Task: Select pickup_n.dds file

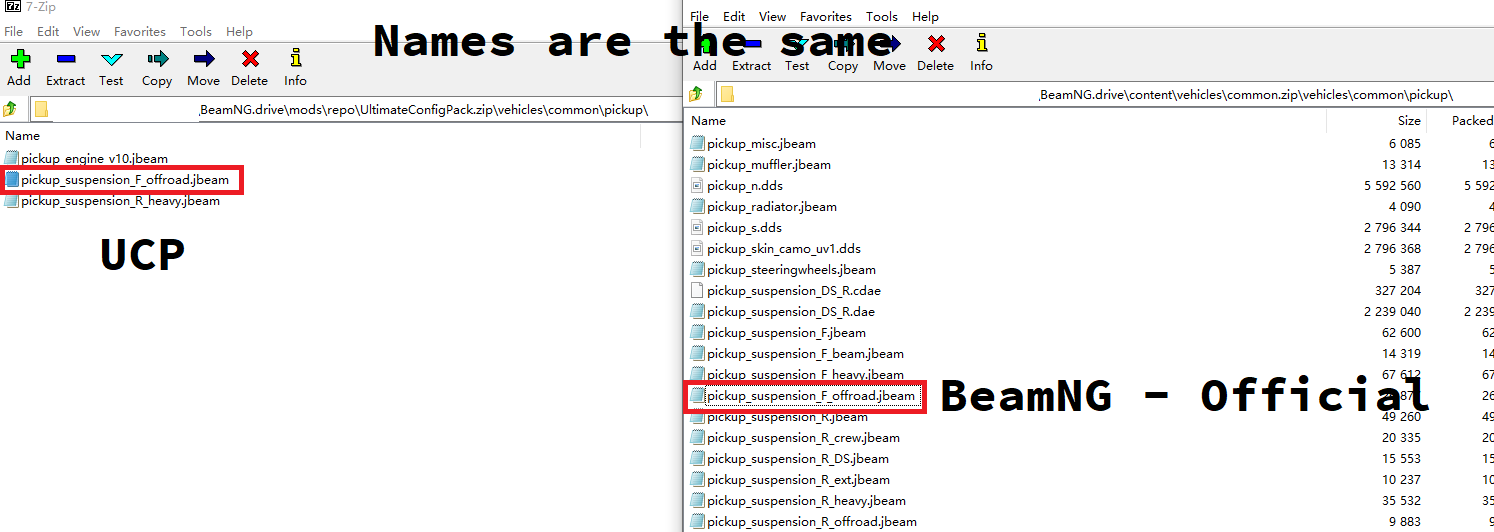Action: (x=745, y=186)
